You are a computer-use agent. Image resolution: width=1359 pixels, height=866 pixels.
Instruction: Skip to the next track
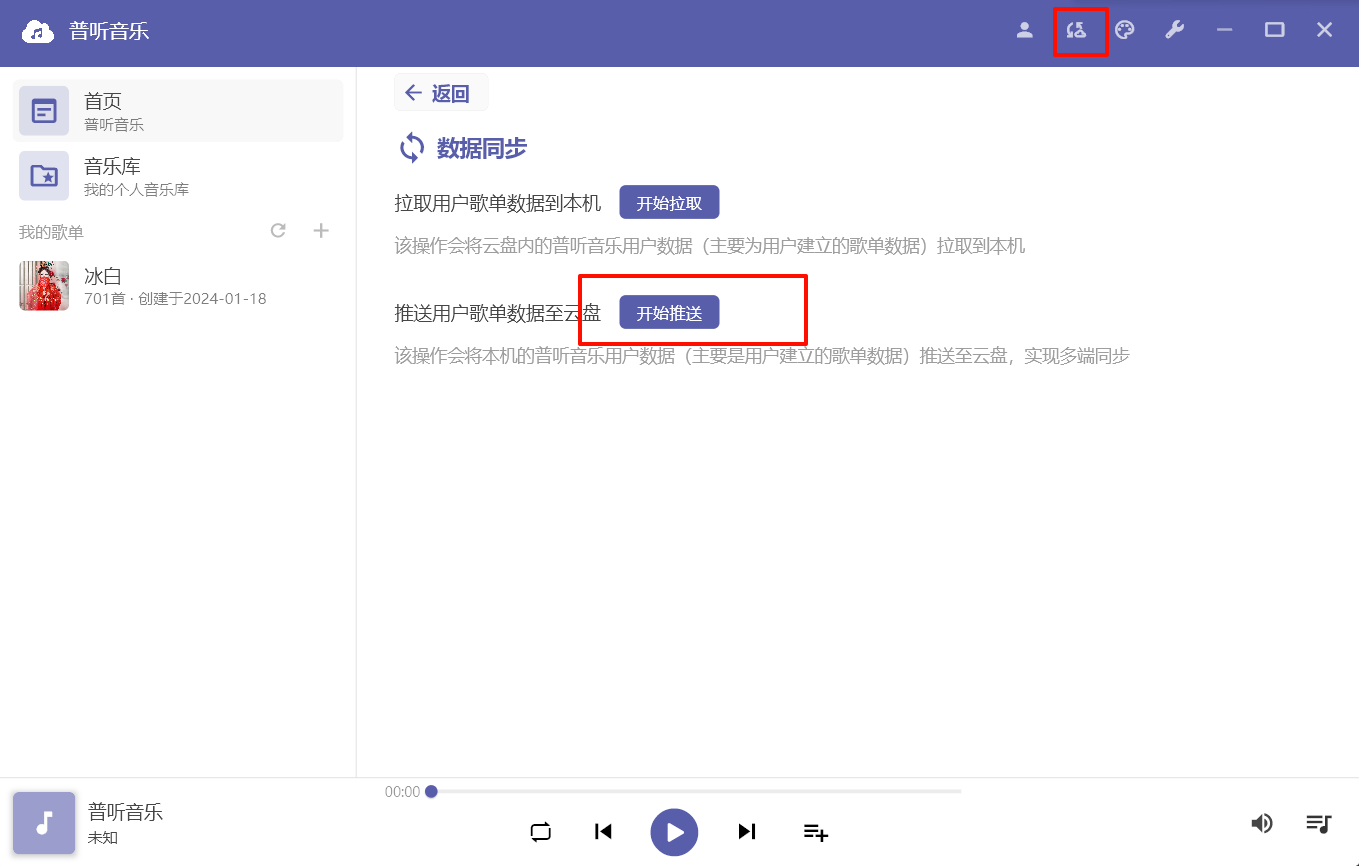coord(746,832)
